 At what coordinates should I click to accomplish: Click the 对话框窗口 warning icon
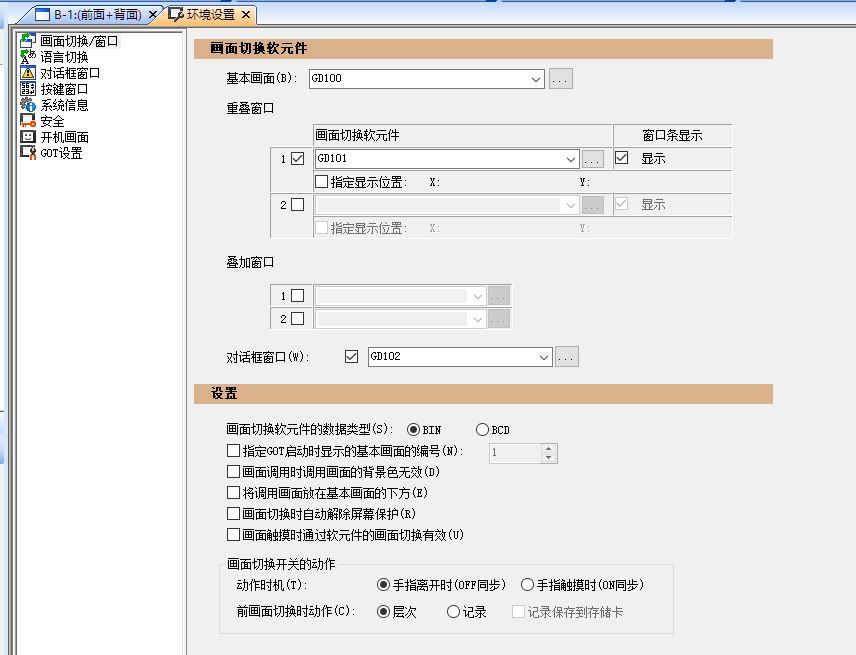click(28, 73)
